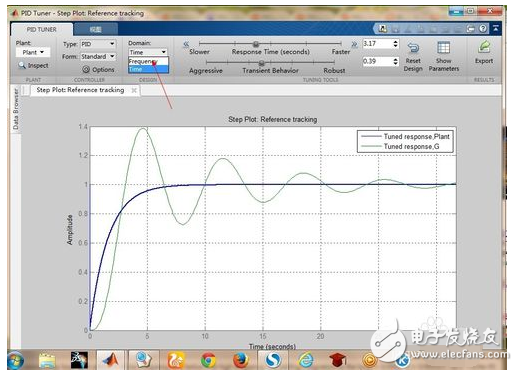Switch to the PID TUNER tab
Image resolution: width=518 pixels, height=371 pixels.
click(x=42, y=29)
